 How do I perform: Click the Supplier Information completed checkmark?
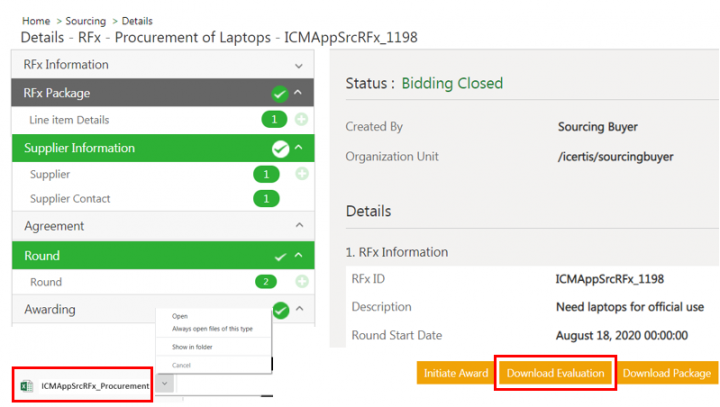click(280, 149)
